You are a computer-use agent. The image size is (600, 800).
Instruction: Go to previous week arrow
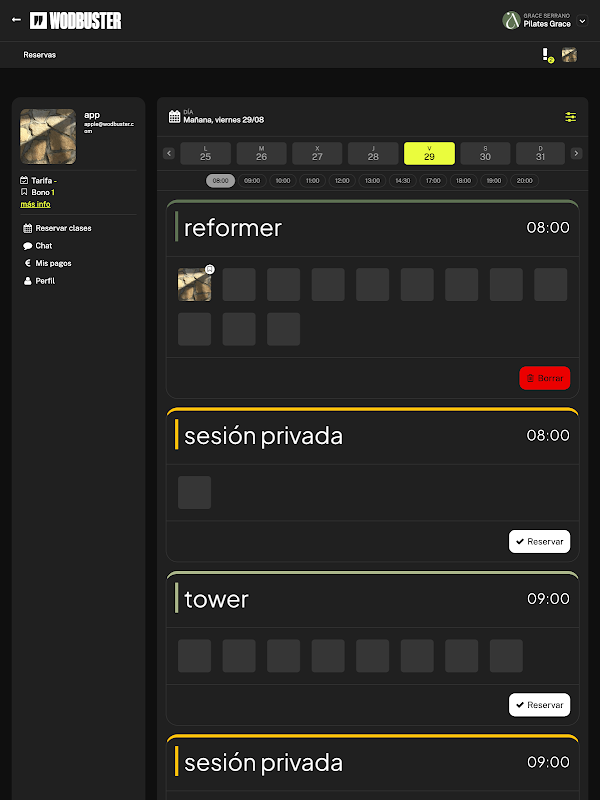click(169, 153)
